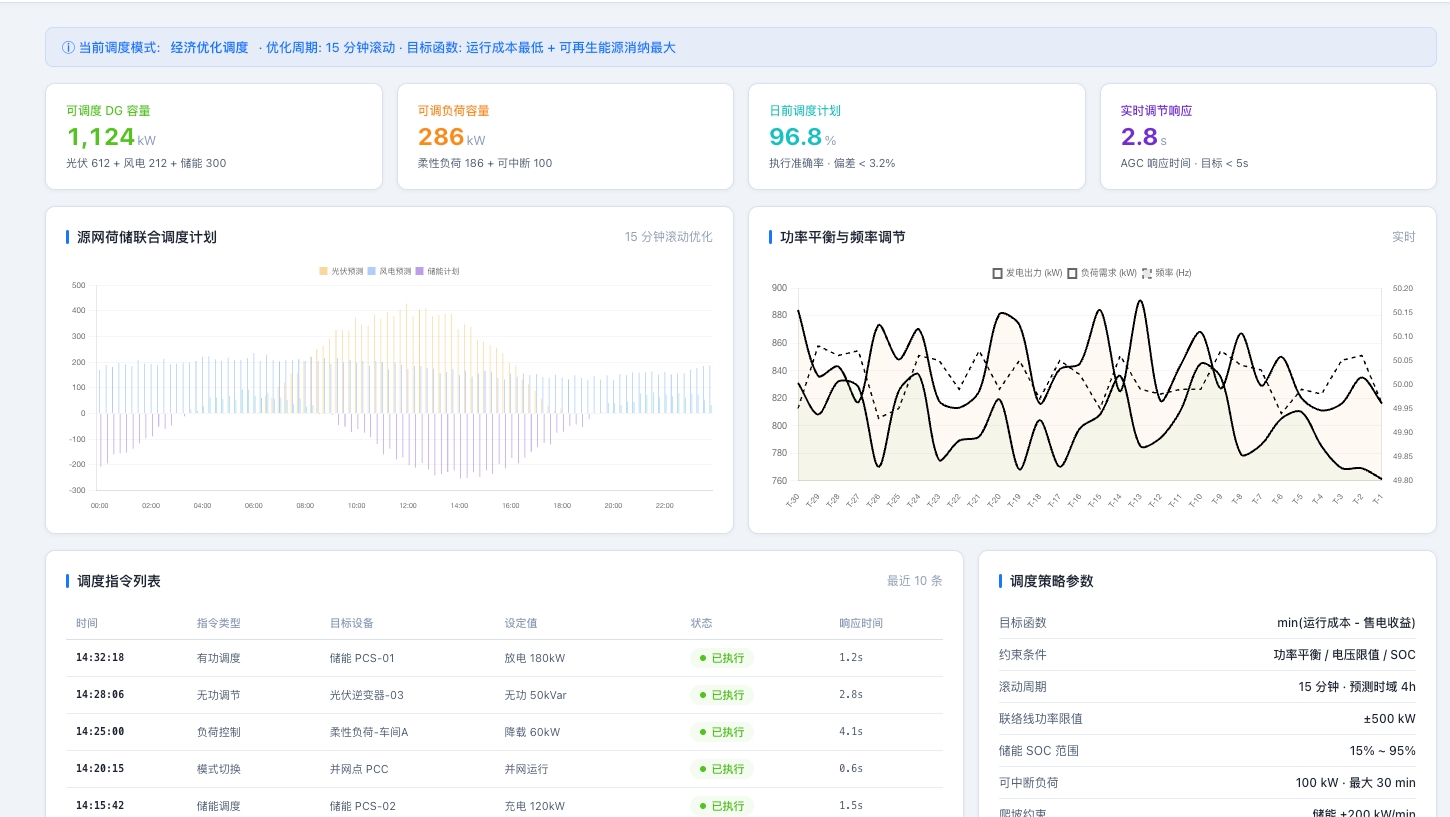
Task: Toggle 负荷需求 (kW) legend box
Action: pos(1072,273)
